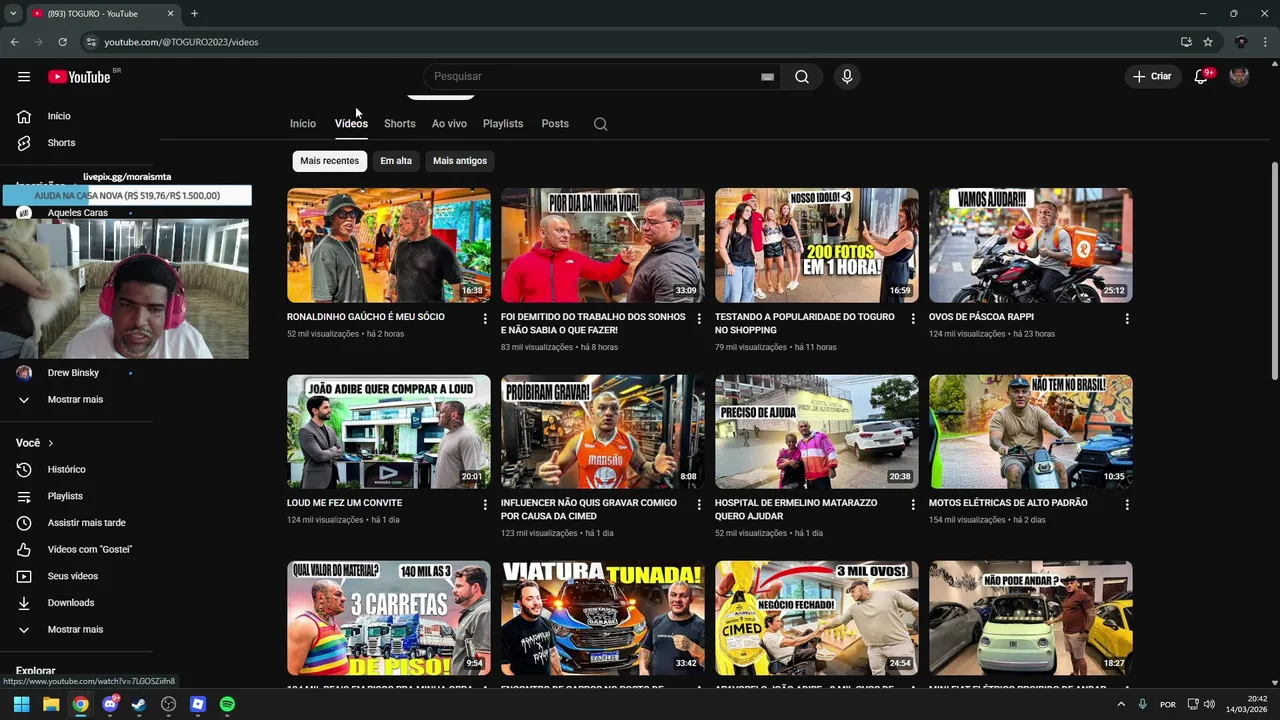
Task: Open the account avatar menu
Action: pyautogui.click(x=1239, y=77)
